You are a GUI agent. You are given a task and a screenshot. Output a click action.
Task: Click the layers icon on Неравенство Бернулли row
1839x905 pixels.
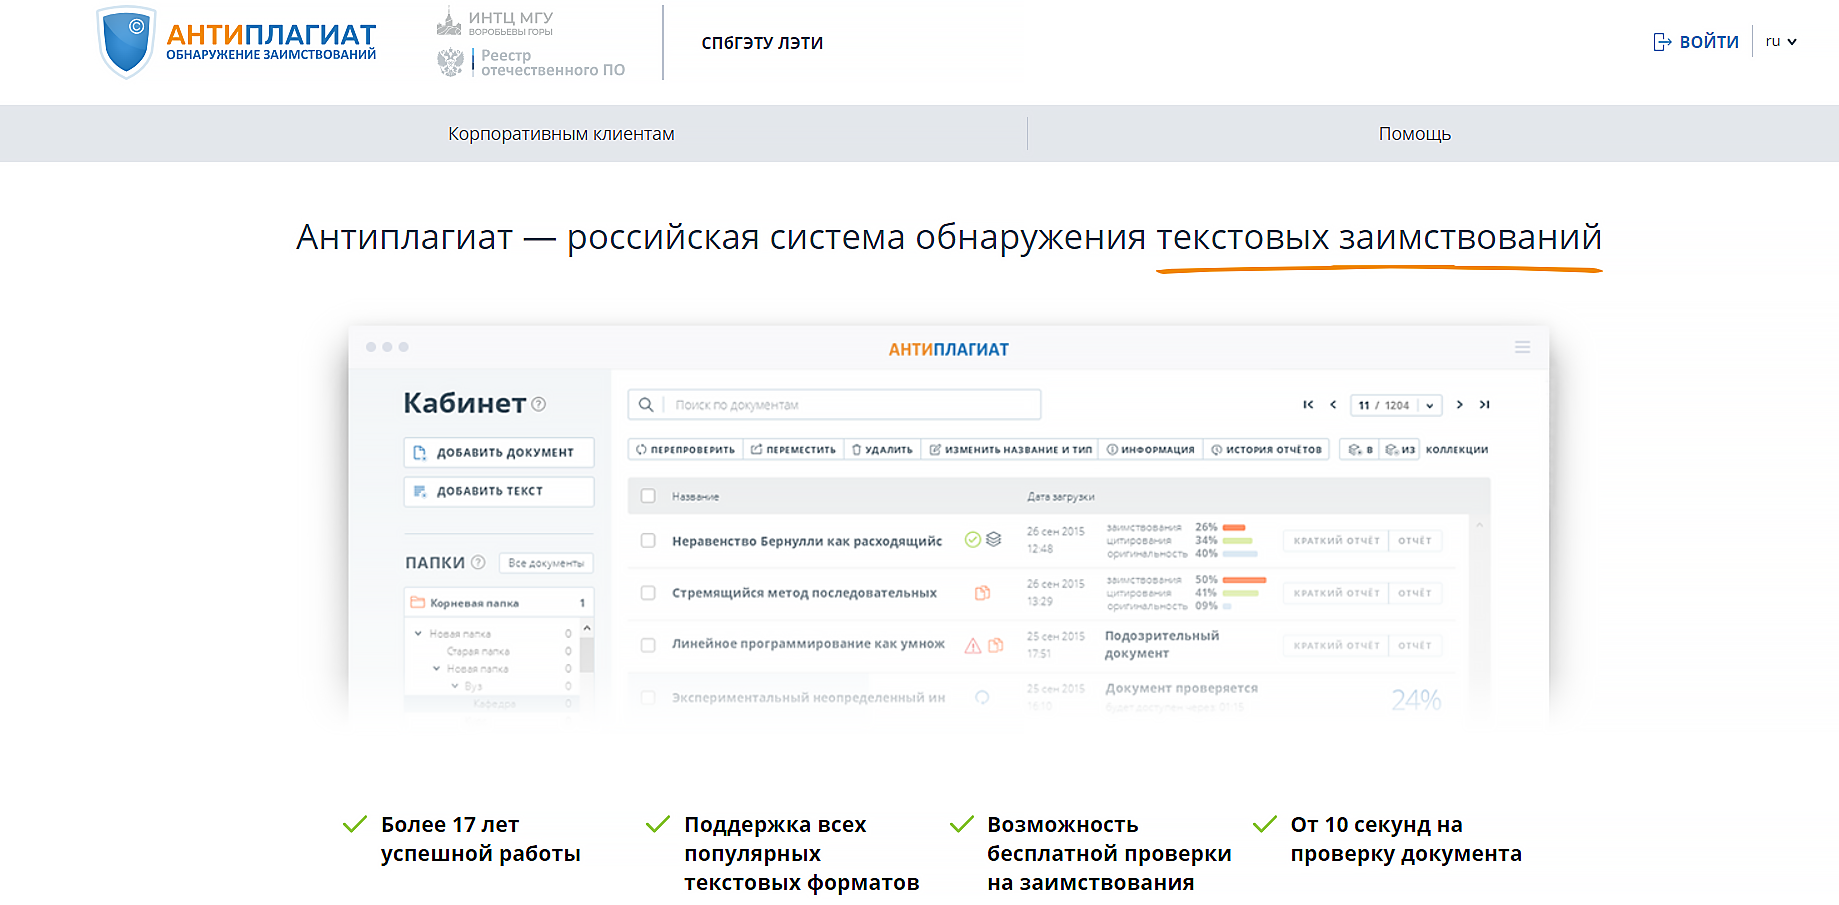pyautogui.click(x=993, y=539)
